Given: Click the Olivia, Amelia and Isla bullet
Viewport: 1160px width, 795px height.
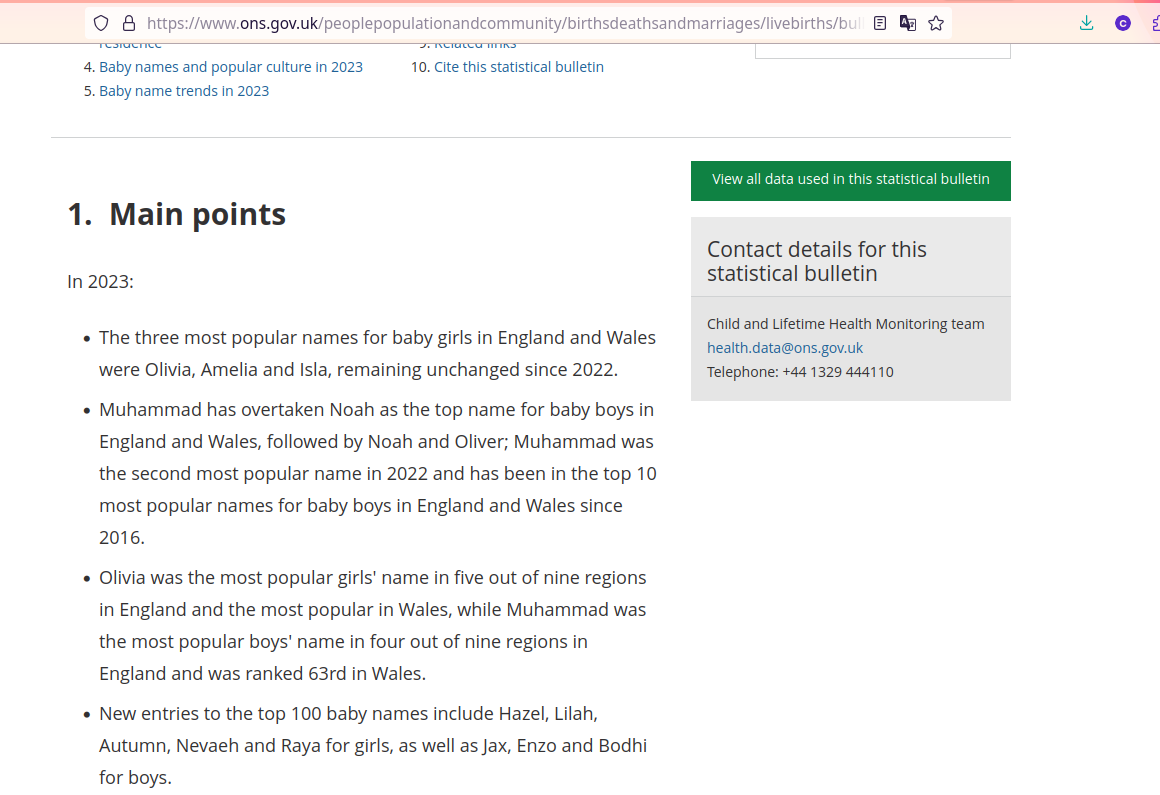Looking at the screenshot, I should coord(377,353).
